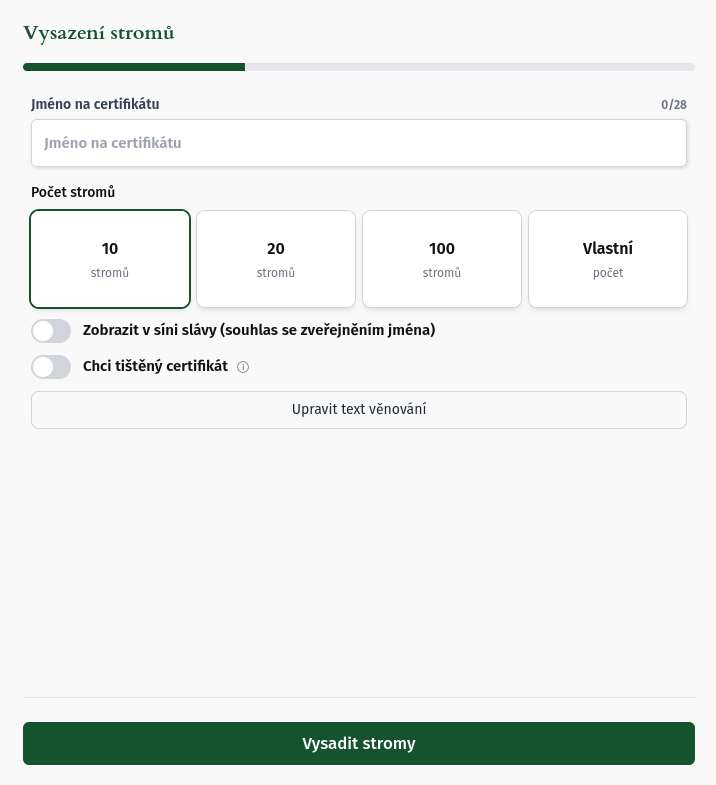
Task: Click the Vysazení stromů heading
Action: click(x=99, y=33)
